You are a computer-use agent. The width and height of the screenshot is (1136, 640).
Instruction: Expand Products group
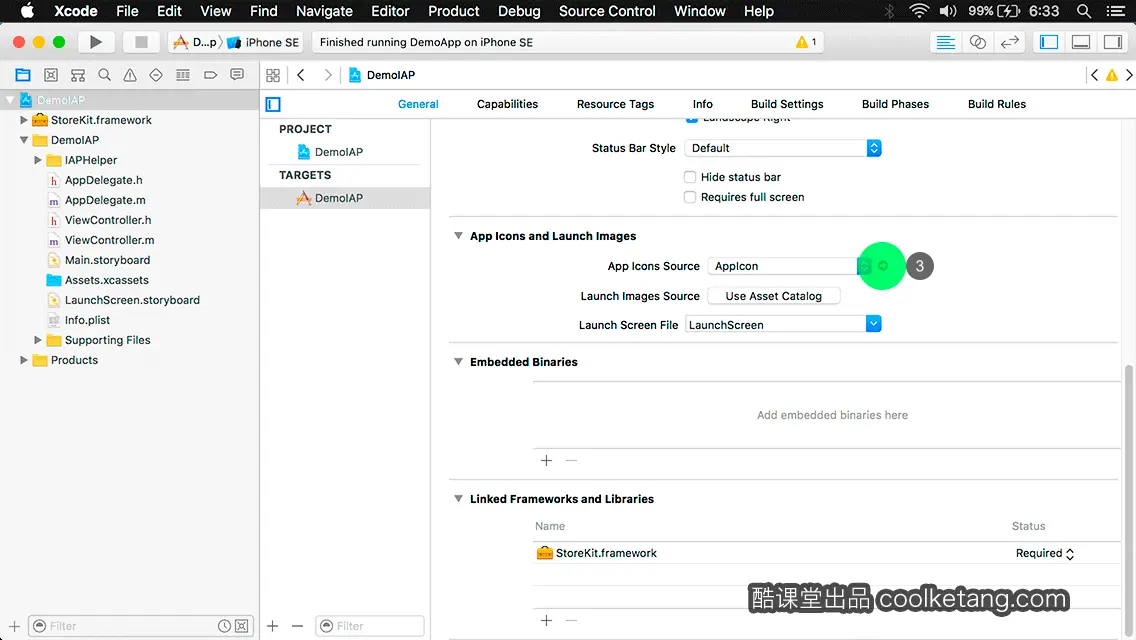click(23, 360)
